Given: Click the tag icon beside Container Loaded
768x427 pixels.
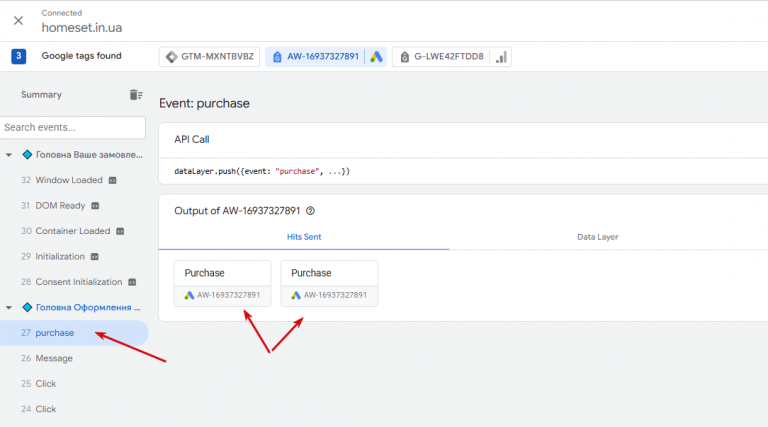Looking at the screenshot, I should pyautogui.click(x=120, y=231).
